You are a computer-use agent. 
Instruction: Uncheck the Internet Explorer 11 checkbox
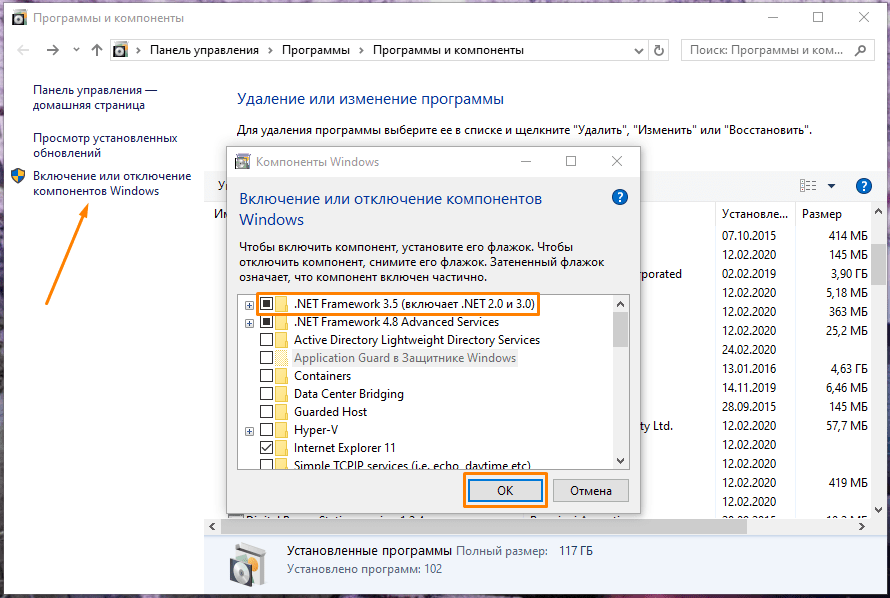pos(267,448)
